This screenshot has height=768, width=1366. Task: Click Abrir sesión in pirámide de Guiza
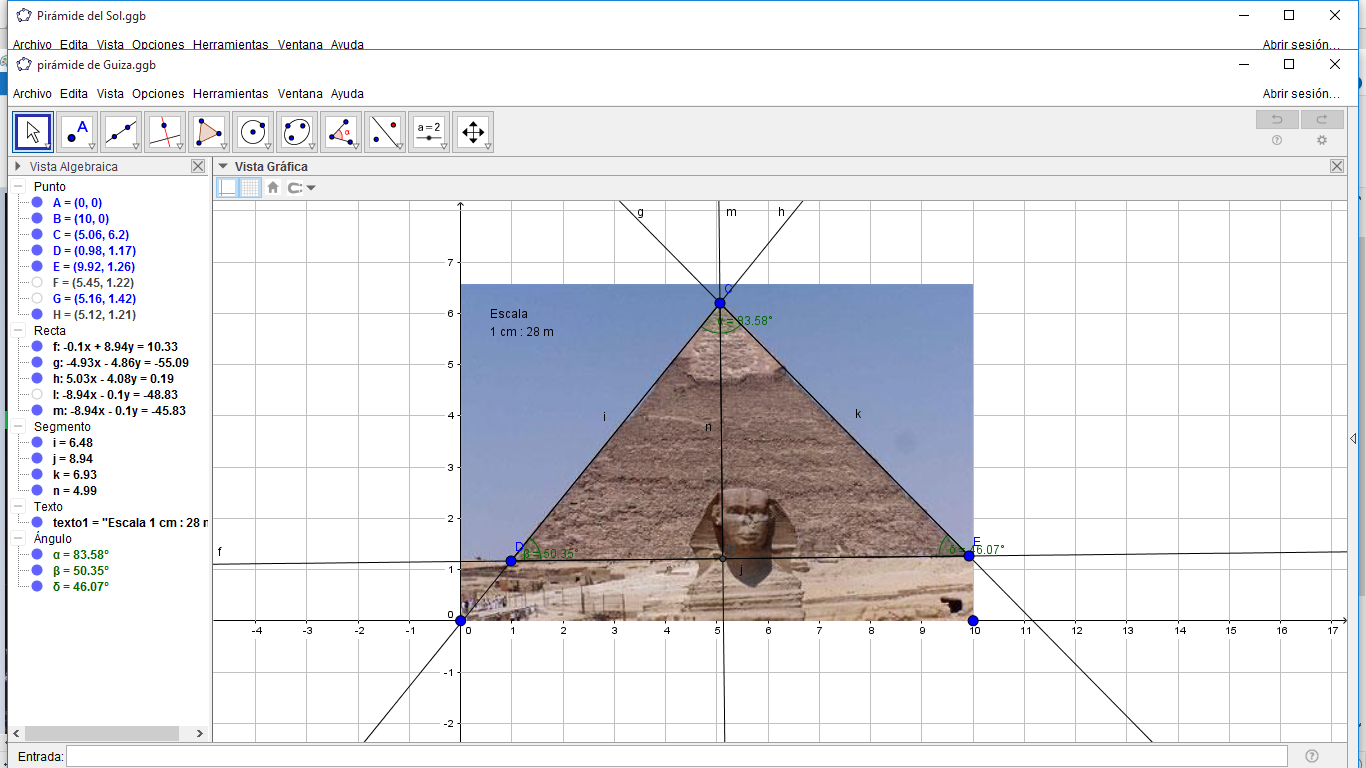[1301, 94]
